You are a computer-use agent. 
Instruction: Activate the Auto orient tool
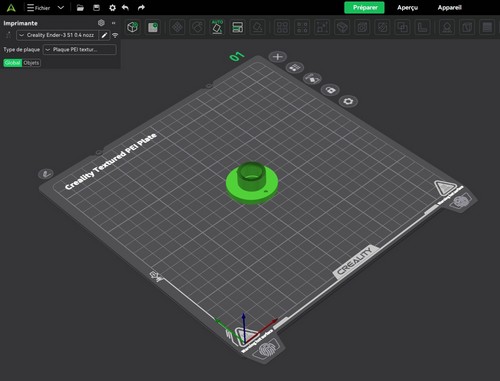tap(217, 27)
